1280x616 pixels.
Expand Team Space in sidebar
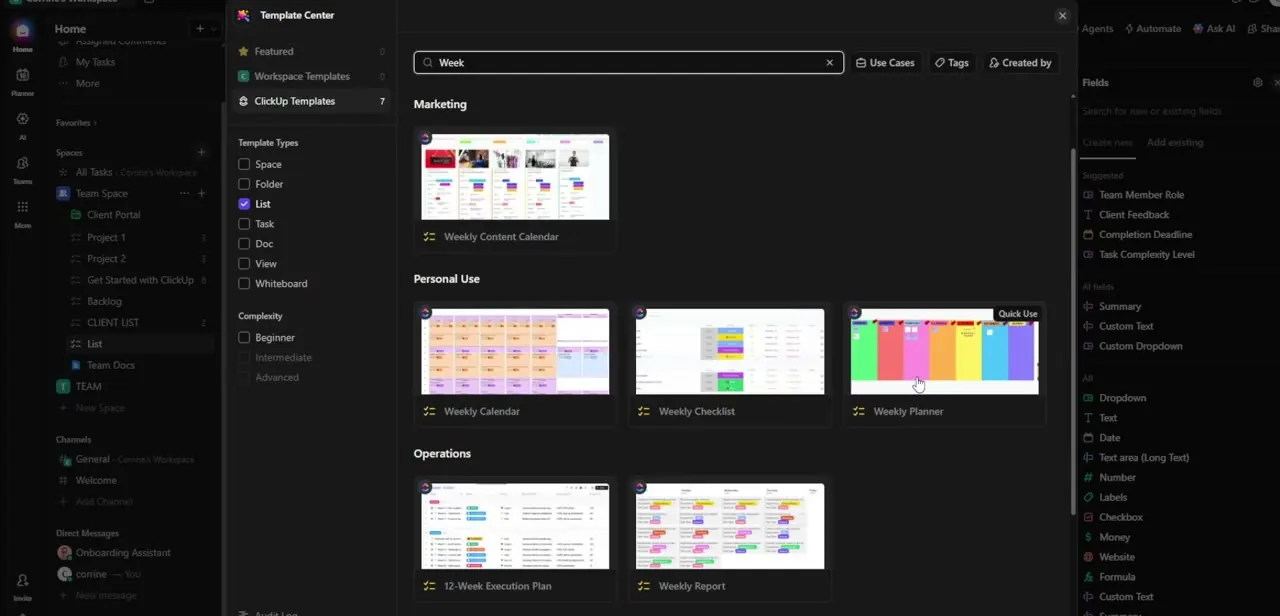tap(101, 194)
